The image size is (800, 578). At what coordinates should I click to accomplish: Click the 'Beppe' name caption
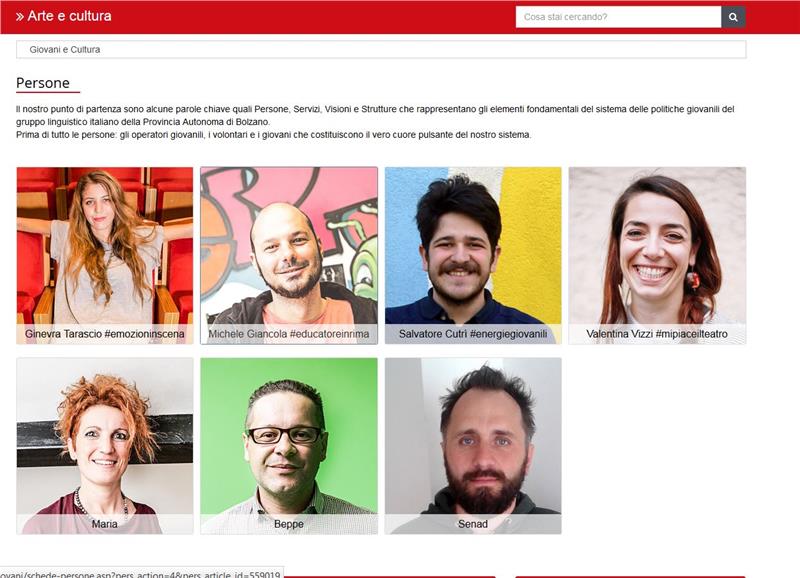pos(289,524)
